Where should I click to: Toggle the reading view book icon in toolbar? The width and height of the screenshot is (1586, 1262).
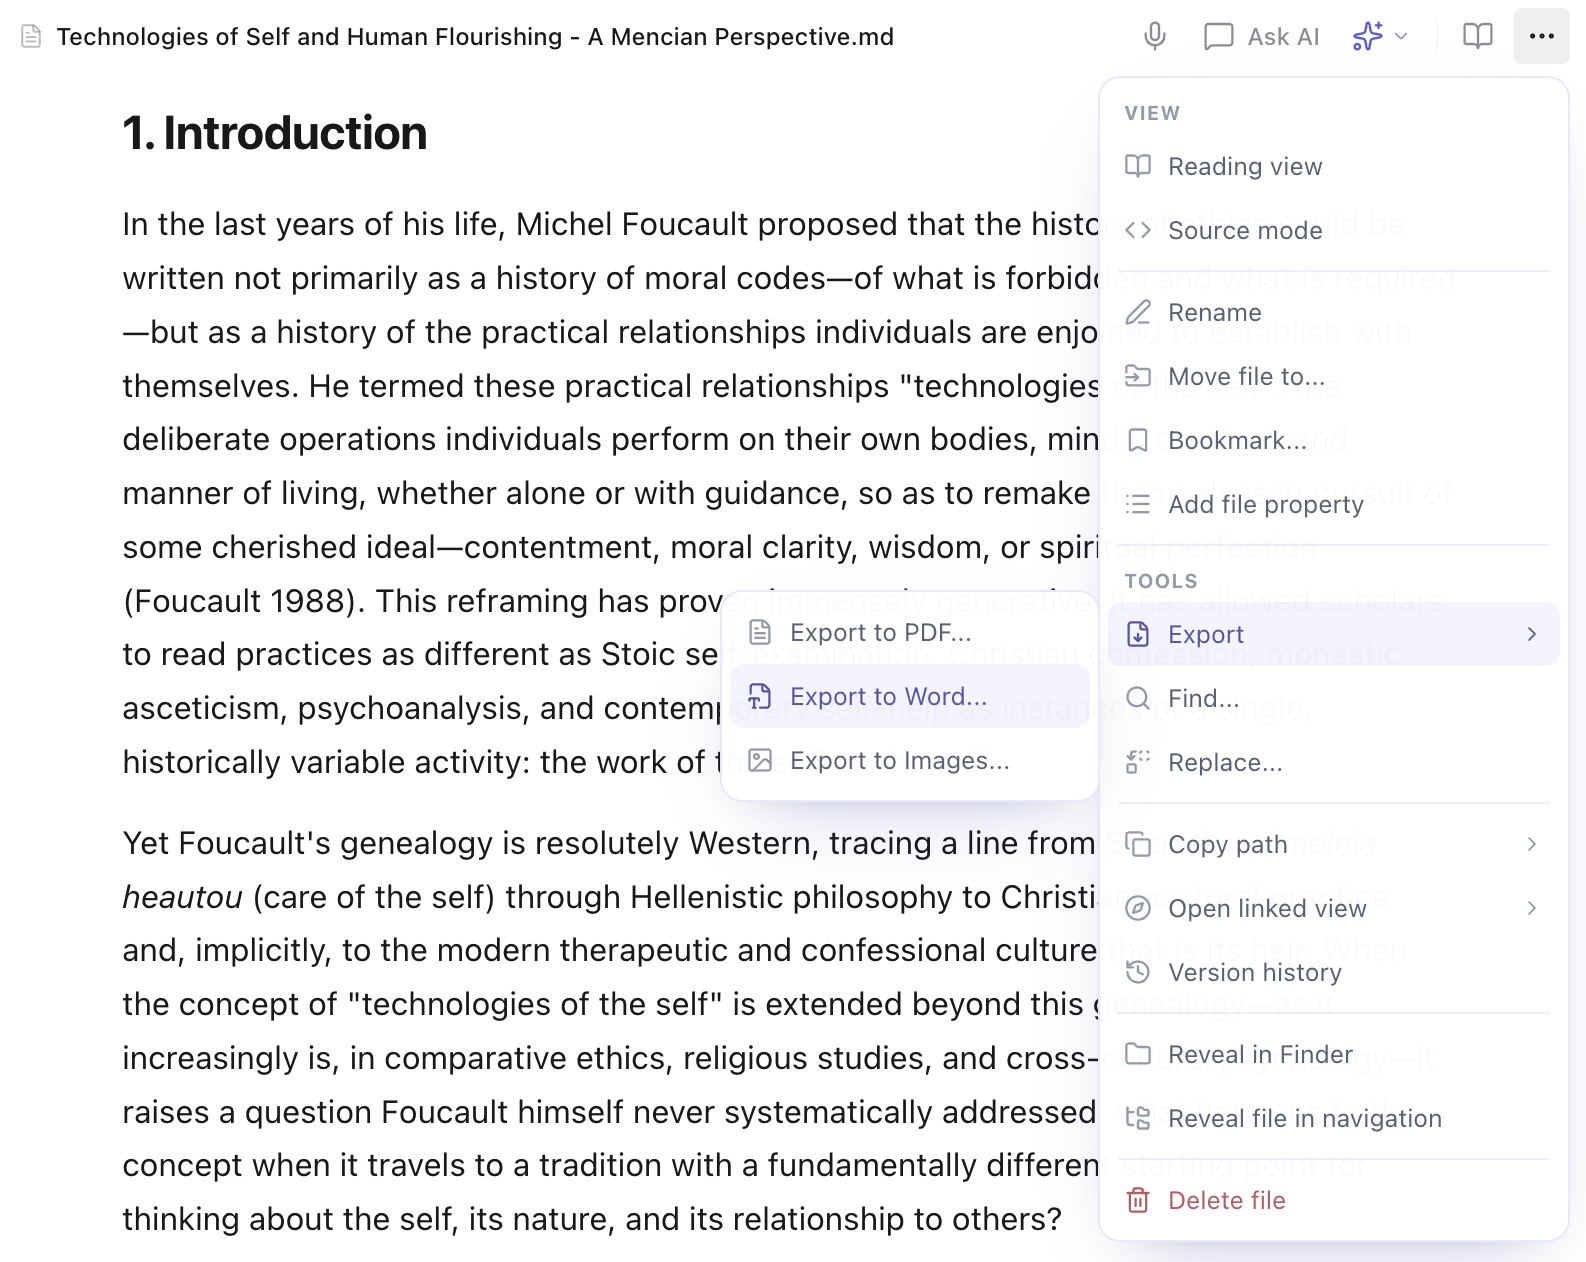(1477, 37)
